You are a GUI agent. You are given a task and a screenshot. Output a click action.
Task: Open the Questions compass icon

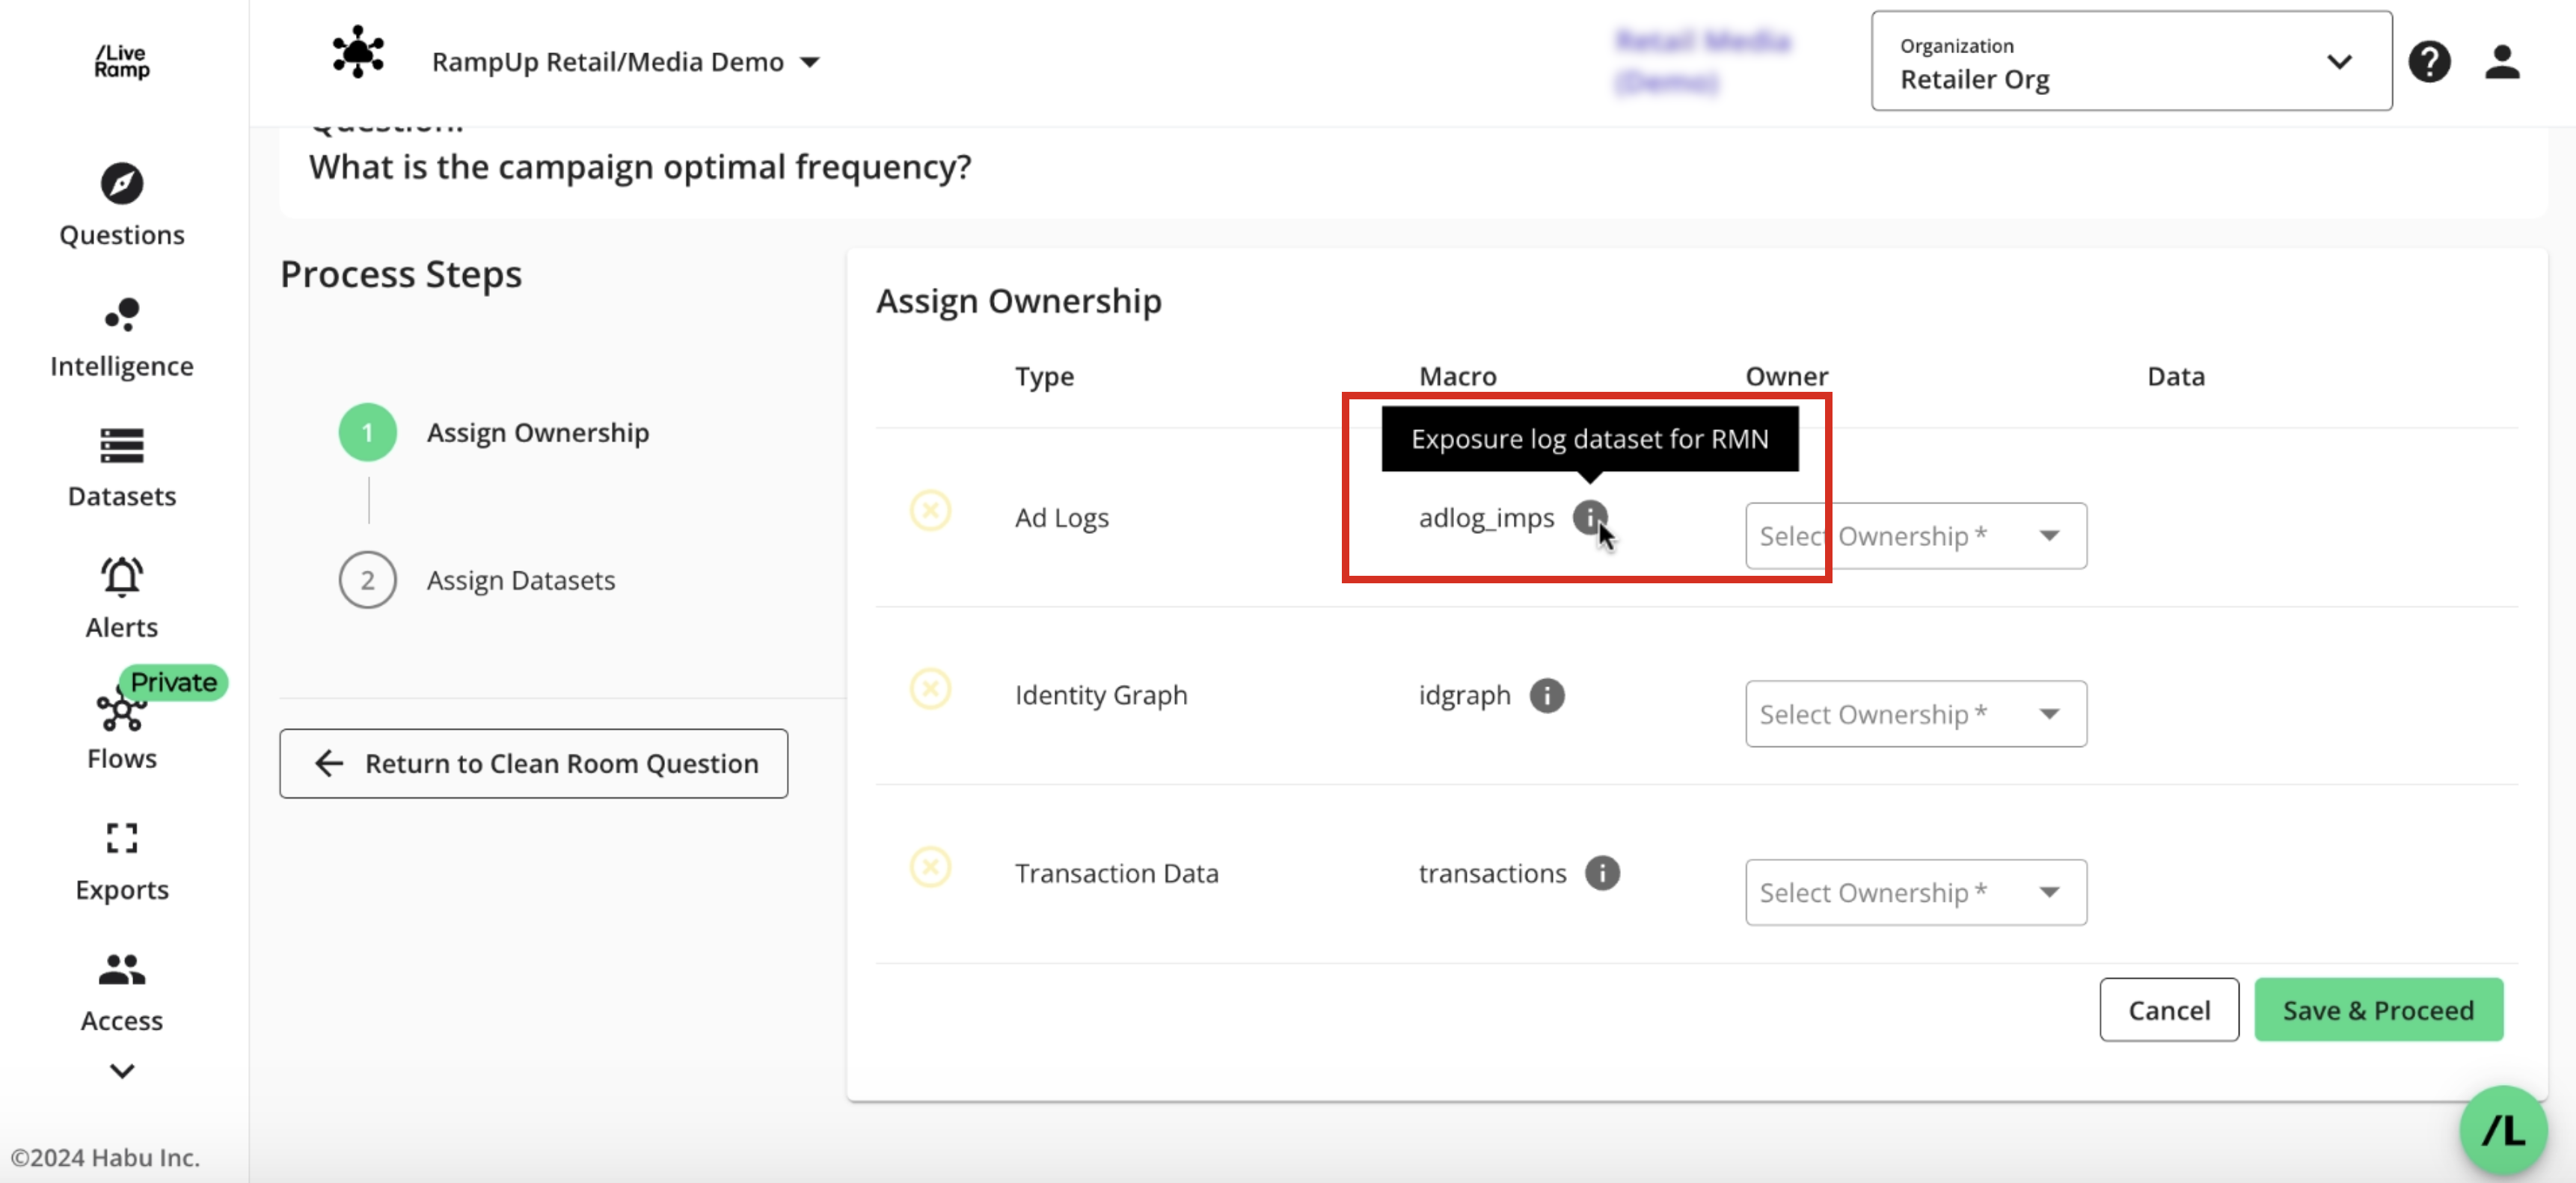pyautogui.click(x=121, y=184)
